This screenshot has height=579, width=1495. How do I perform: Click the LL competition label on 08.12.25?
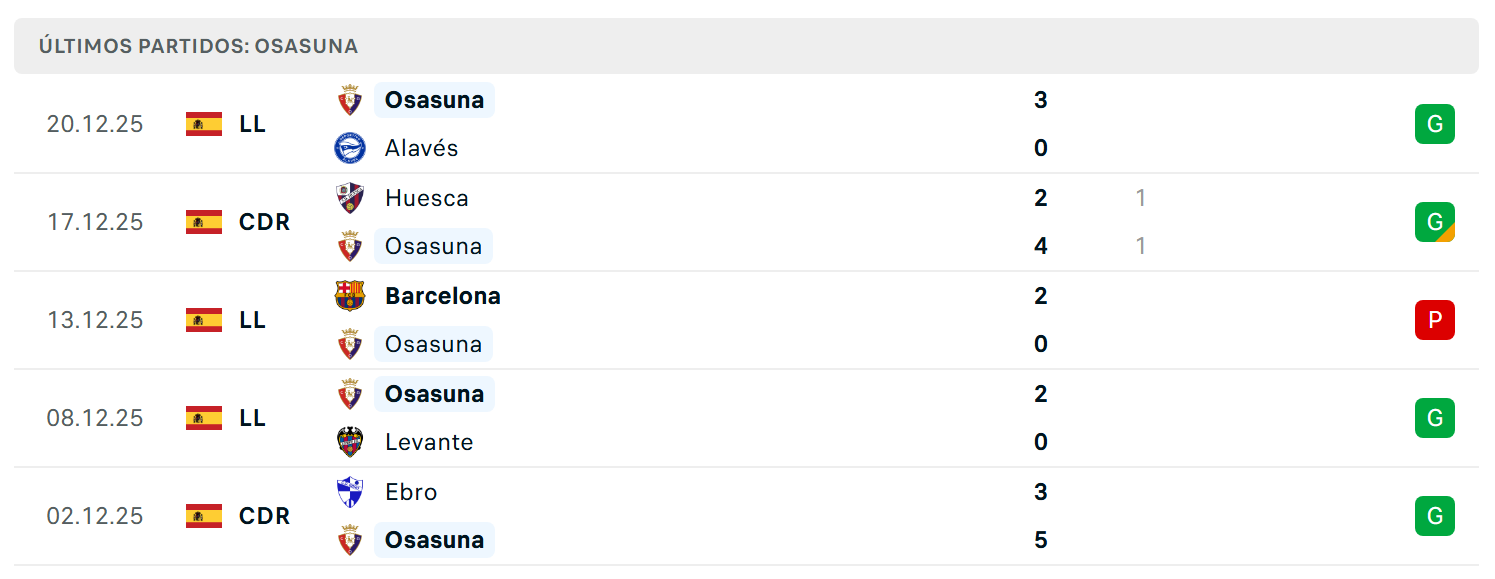point(253,418)
